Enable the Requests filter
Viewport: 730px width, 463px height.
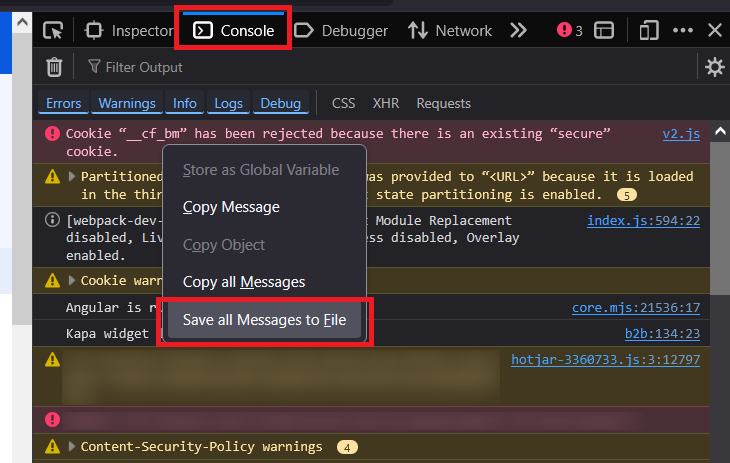point(443,103)
